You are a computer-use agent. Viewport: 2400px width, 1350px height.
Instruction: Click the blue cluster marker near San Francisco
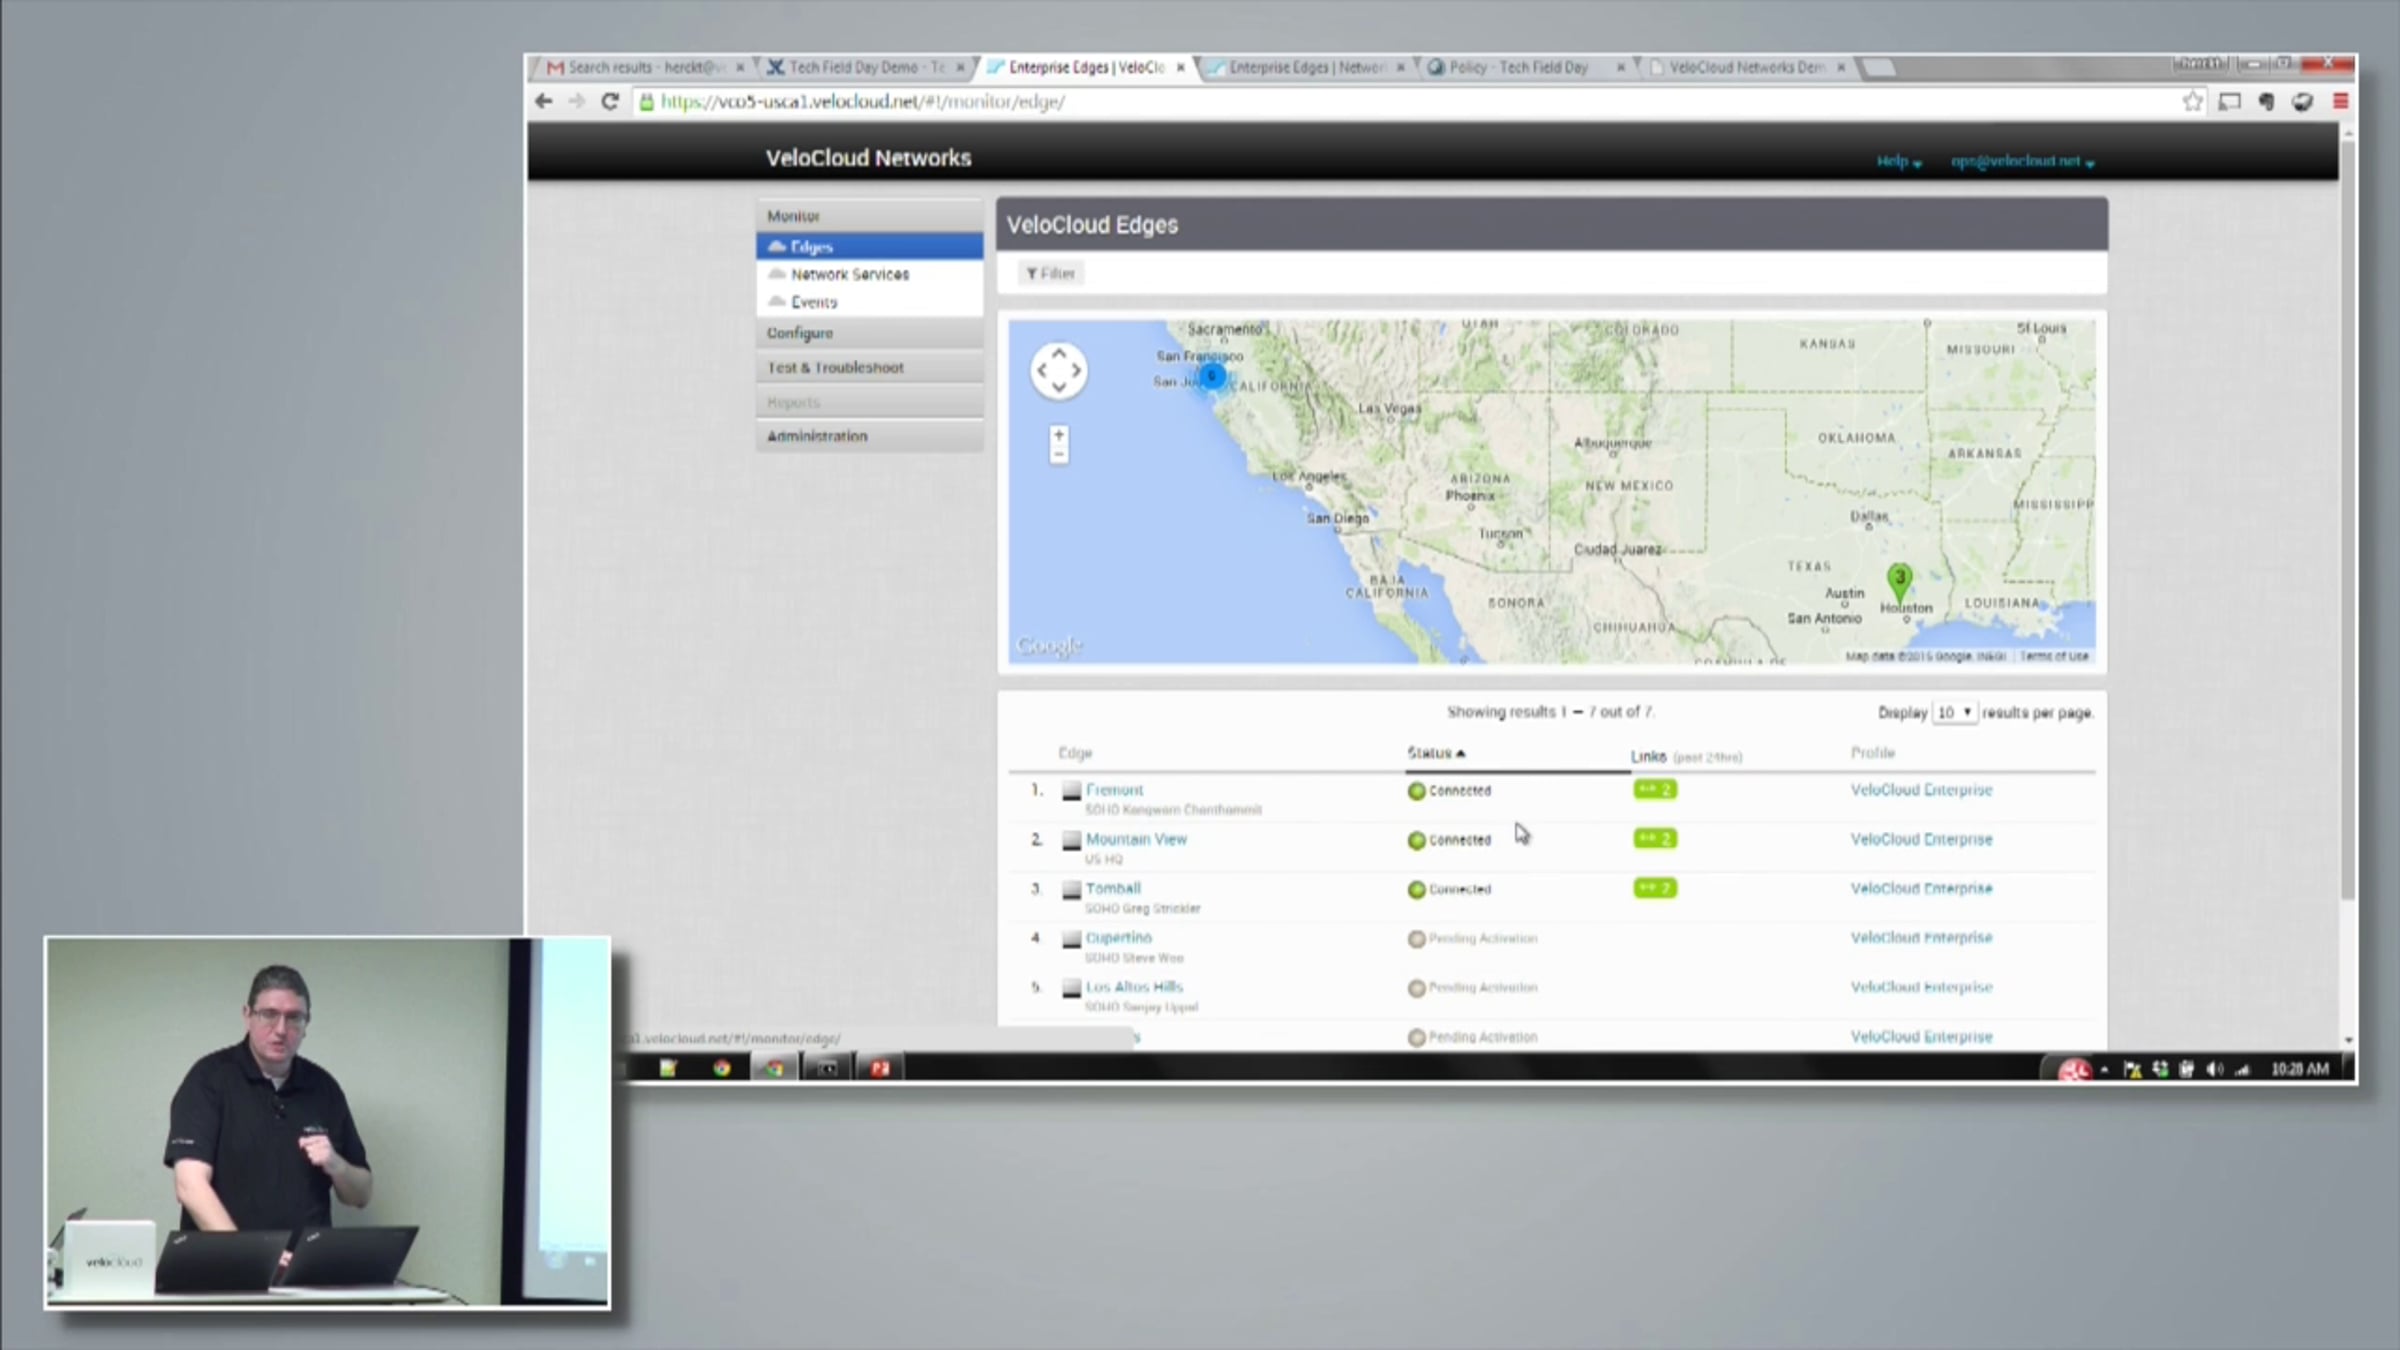1212,376
